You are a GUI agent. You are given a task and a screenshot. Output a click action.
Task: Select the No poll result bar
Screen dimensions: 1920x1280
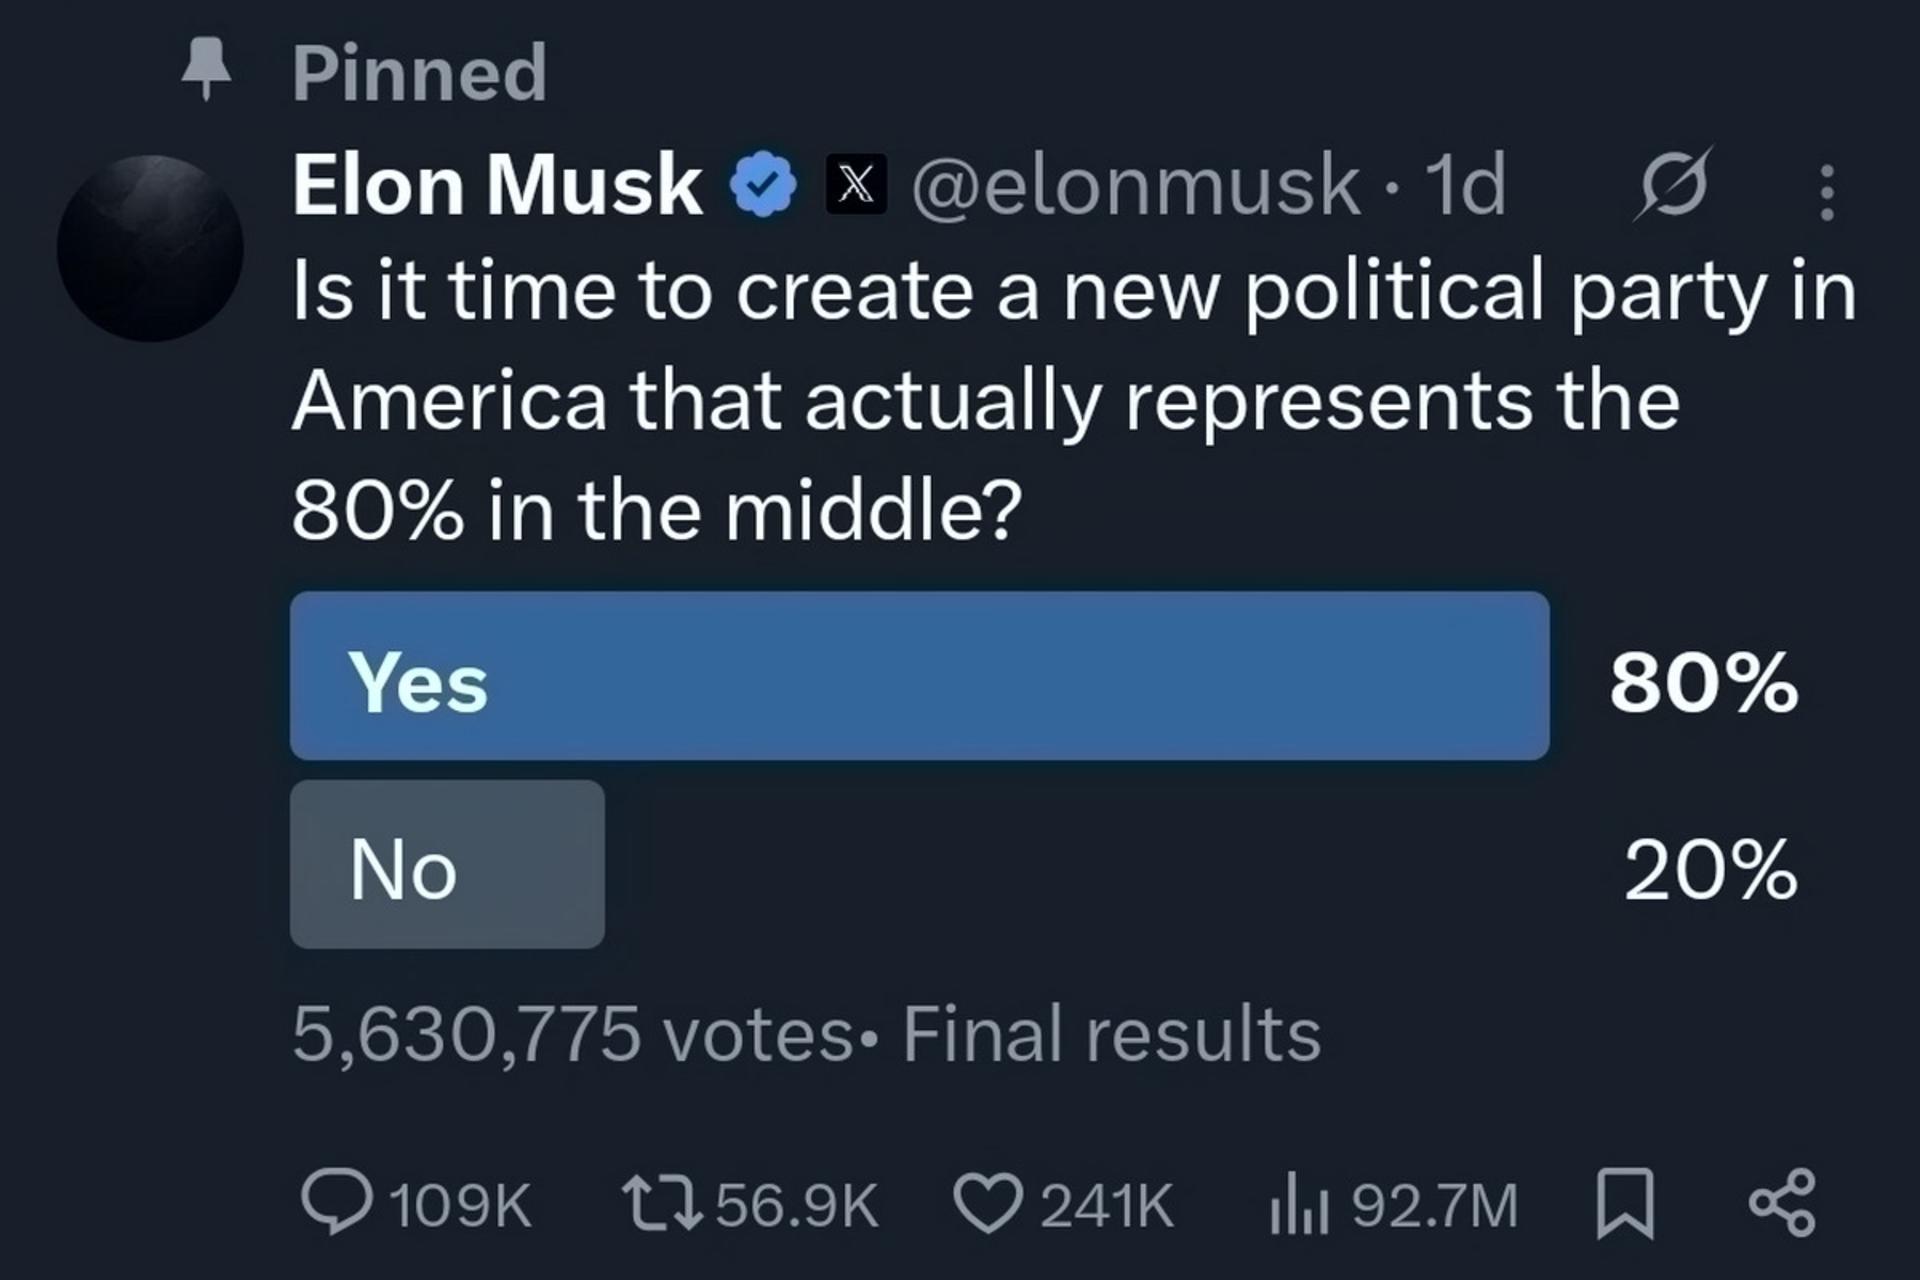(447, 865)
